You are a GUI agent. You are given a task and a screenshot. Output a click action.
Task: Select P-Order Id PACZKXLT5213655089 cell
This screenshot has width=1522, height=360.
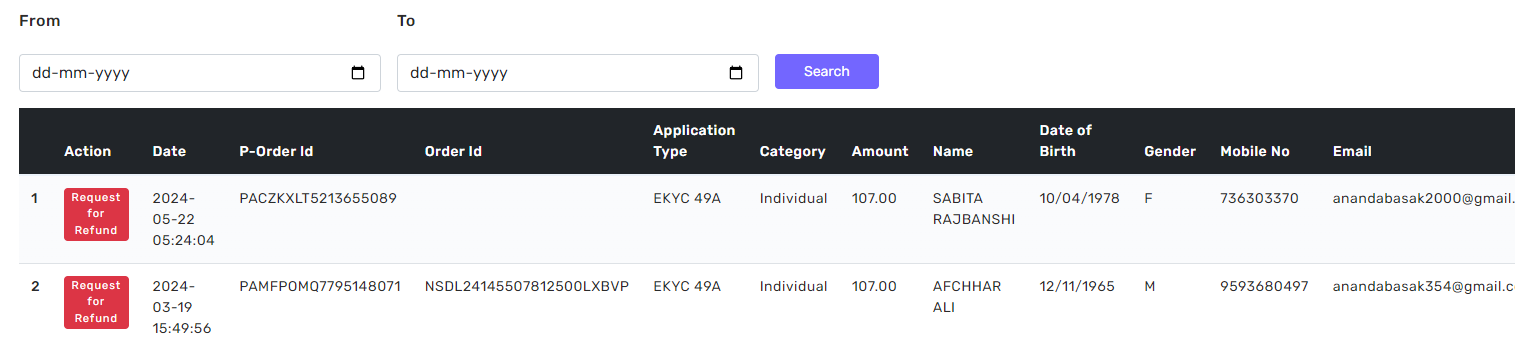(318, 198)
